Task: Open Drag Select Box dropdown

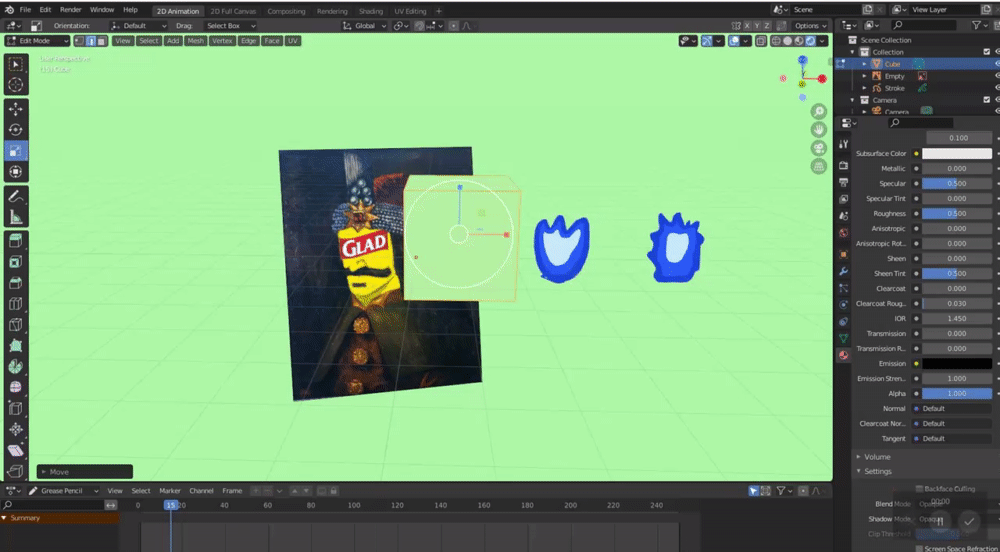Action: pyautogui.click(x=230, y=26)
